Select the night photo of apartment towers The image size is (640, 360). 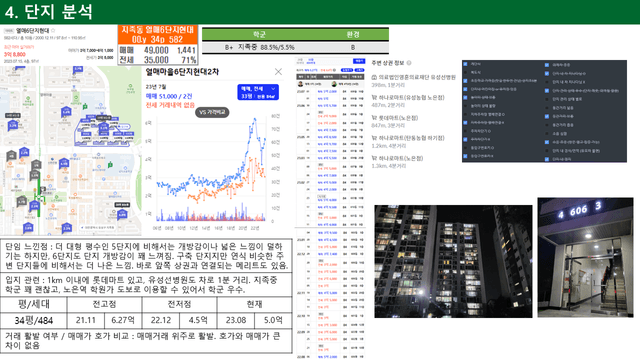tap(453, 261)
